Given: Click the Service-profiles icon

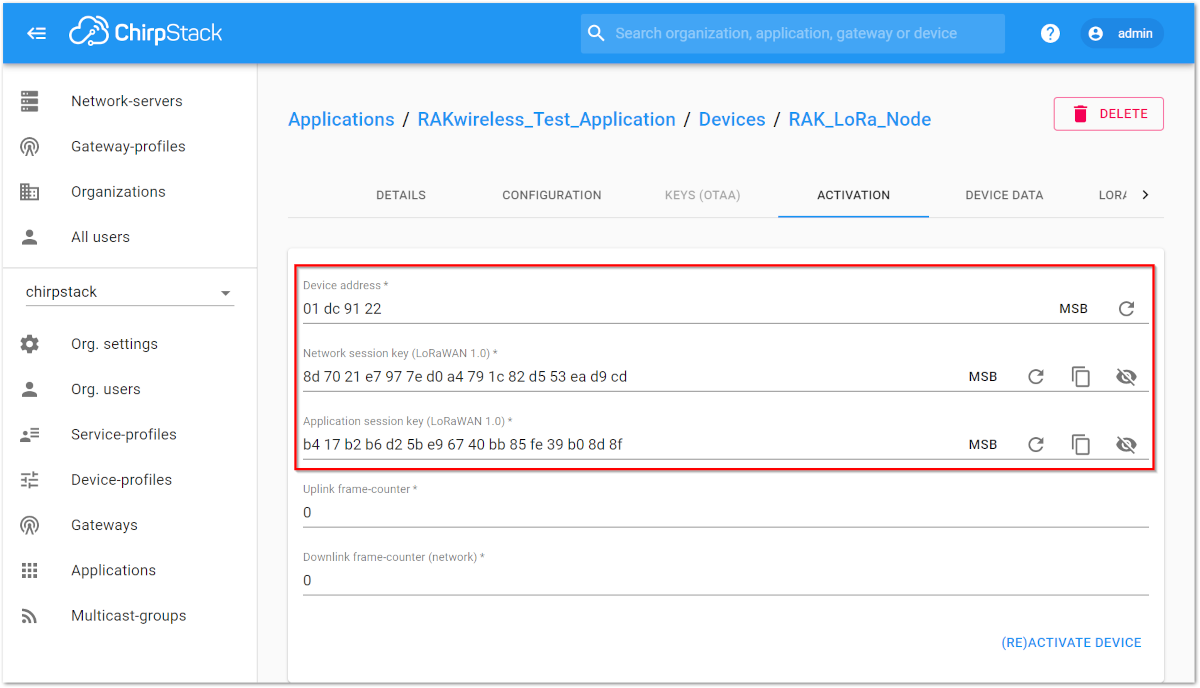Looking at the screenshot, I should pyautogui.click(x=29, y=434).
